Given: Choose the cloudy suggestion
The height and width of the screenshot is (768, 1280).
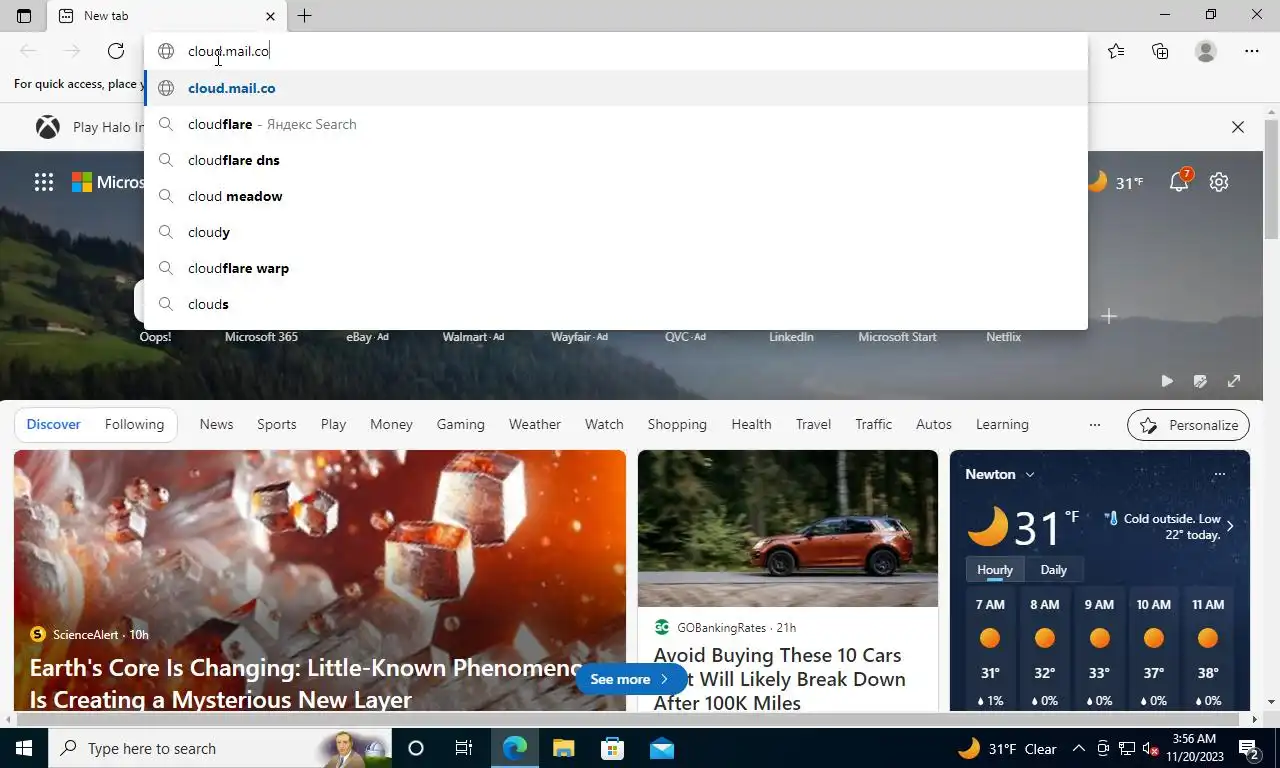Looking at the screenshot, I should (x=616, y=232).
